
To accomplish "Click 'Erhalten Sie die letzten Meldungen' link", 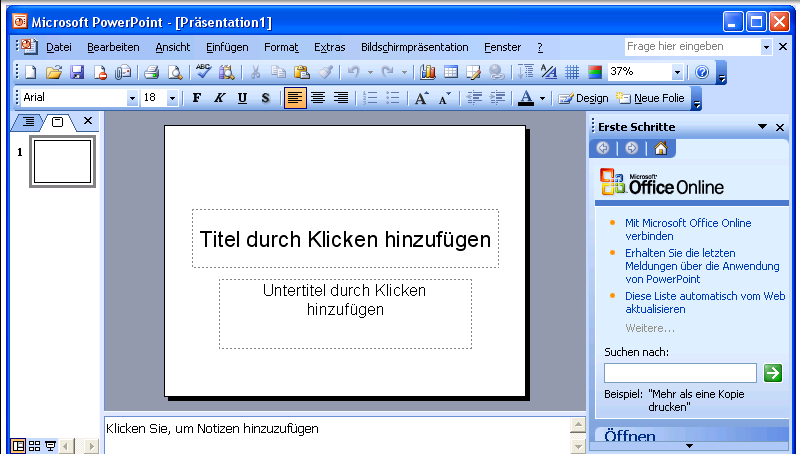I will (703, 266).
